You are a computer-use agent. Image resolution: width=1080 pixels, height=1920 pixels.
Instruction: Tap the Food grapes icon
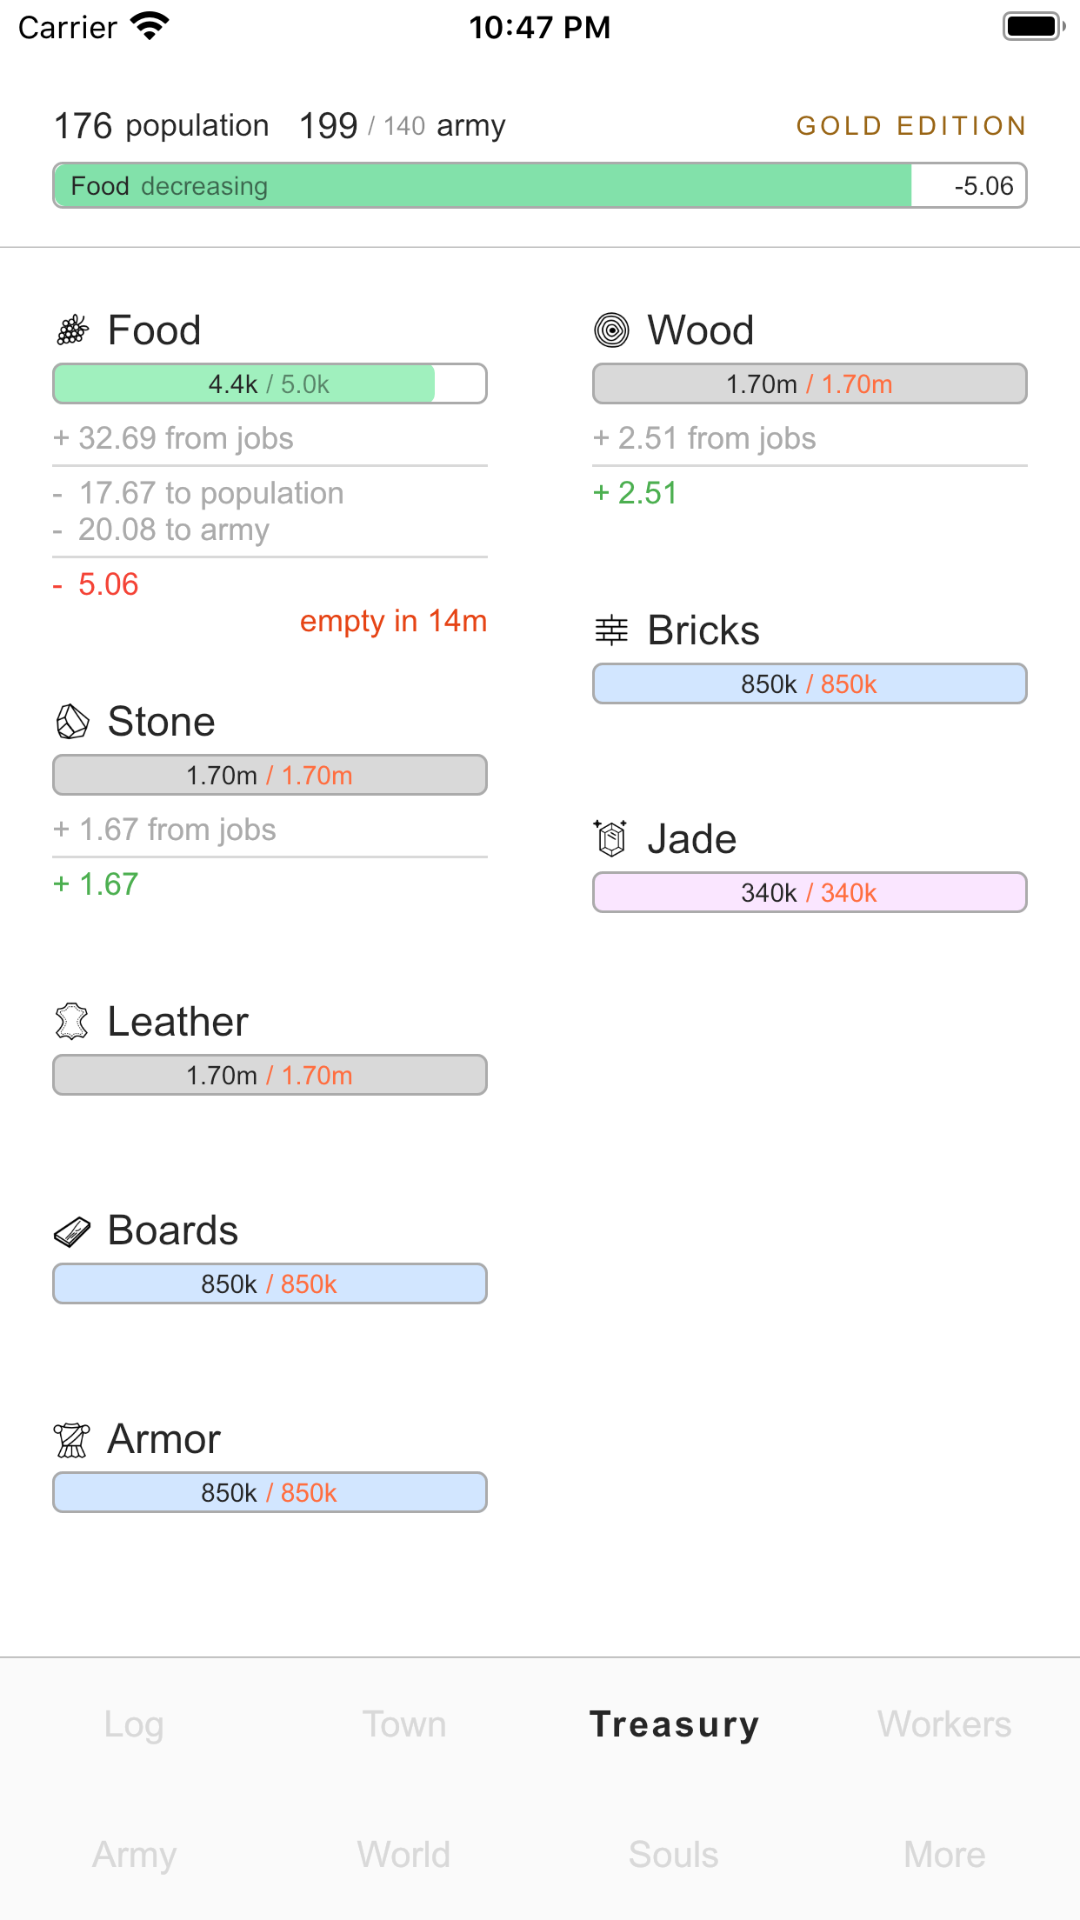click(72, 330)
